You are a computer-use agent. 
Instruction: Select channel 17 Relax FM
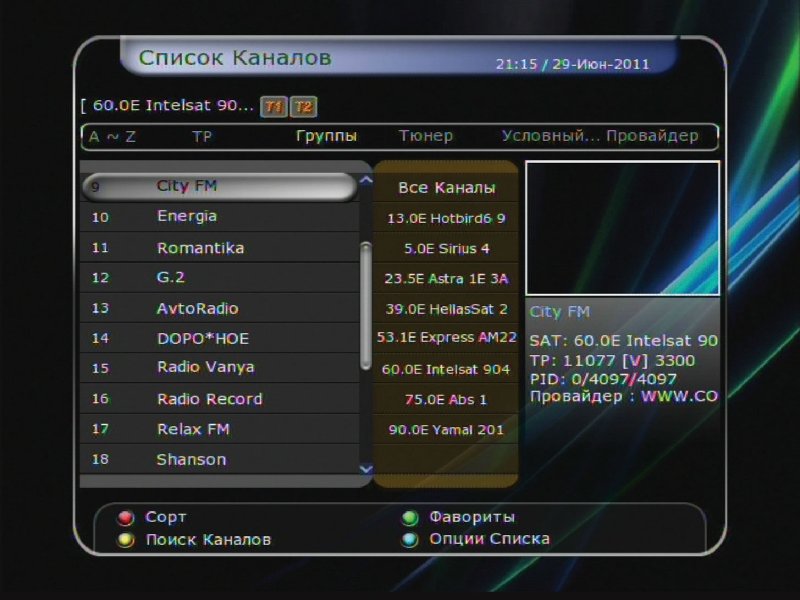tap(219, 429)
